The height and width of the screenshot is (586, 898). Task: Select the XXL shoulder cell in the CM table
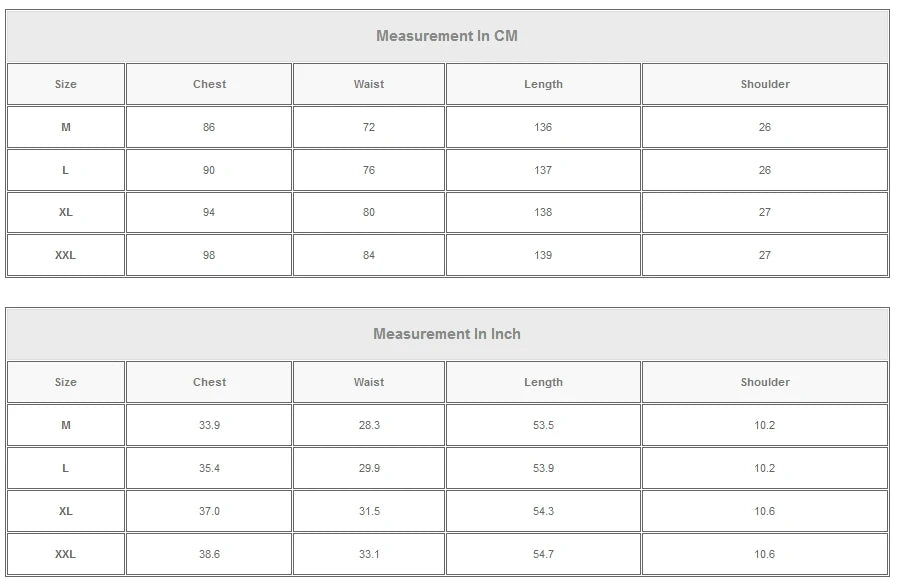point(765,255)
